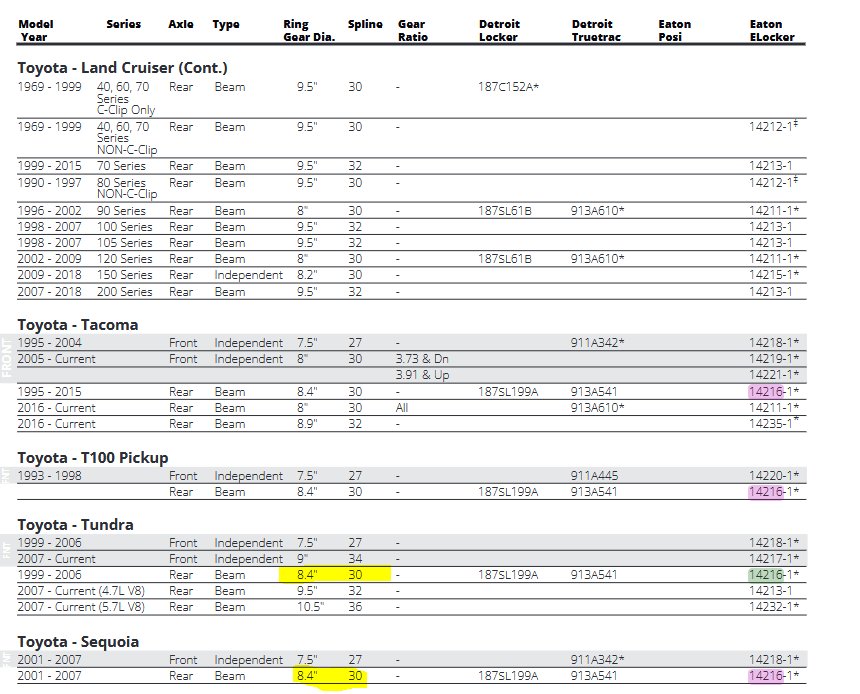Select ELocker part number 14219-1*
The image size is (860, 694).
pos(774,359)
